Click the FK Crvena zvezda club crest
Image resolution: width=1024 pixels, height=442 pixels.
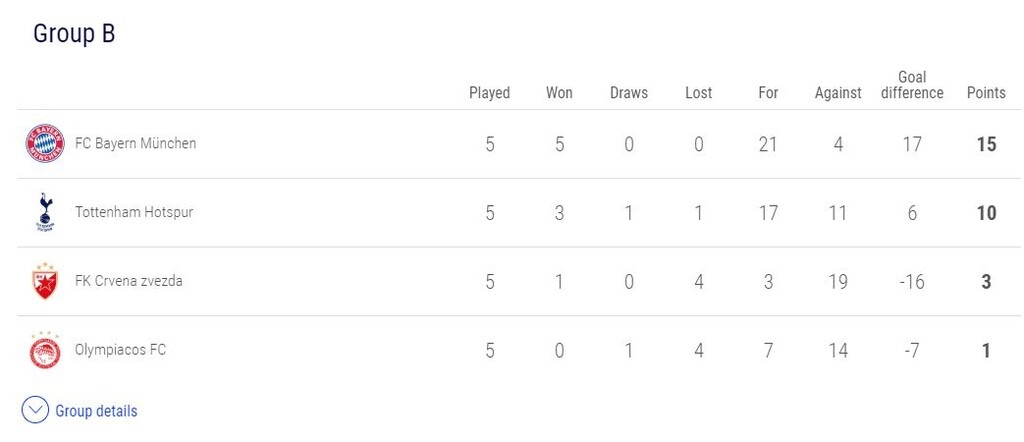click(44, 281)
